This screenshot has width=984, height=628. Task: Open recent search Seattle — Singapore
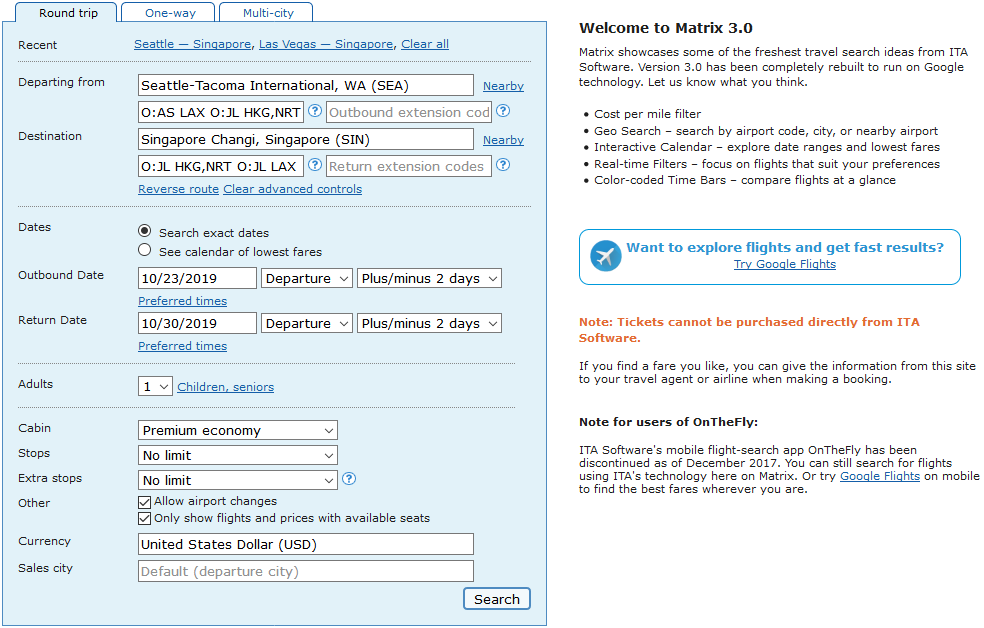click(192, 44)
